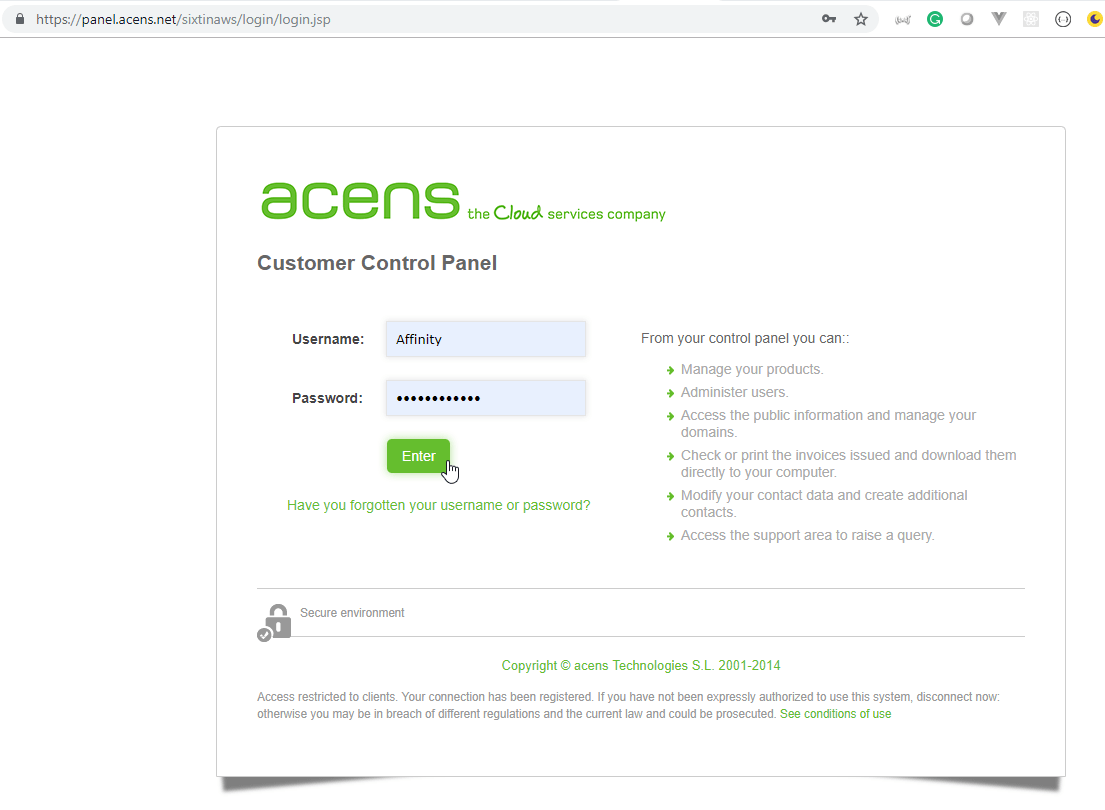This screenshot has height=810, width=1105.
Task: Click the leftmost wavy extension icon
Action: [x=903, y=19]
